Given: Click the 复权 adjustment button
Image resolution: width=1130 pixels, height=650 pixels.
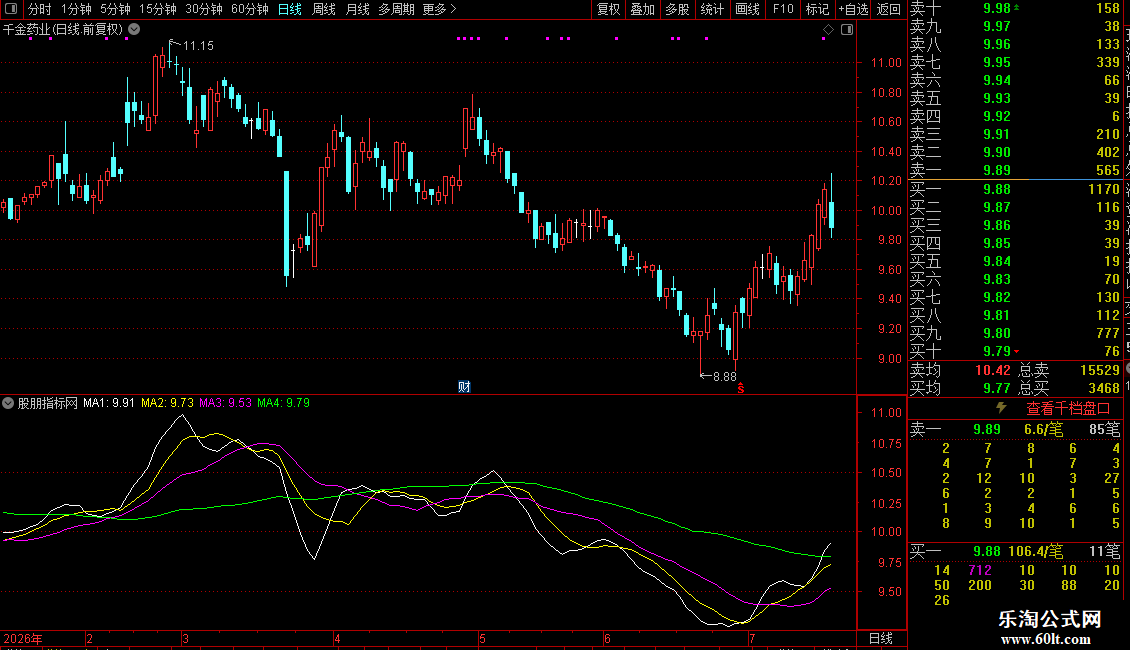Looking at the screenshot, I should 608,9.
